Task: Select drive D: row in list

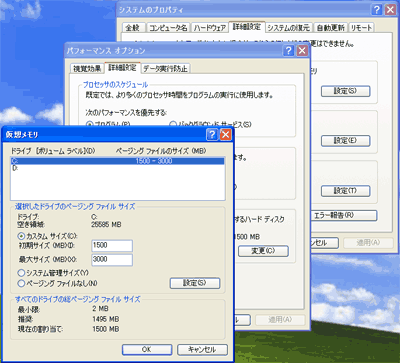Action: [x=118, y=168]
